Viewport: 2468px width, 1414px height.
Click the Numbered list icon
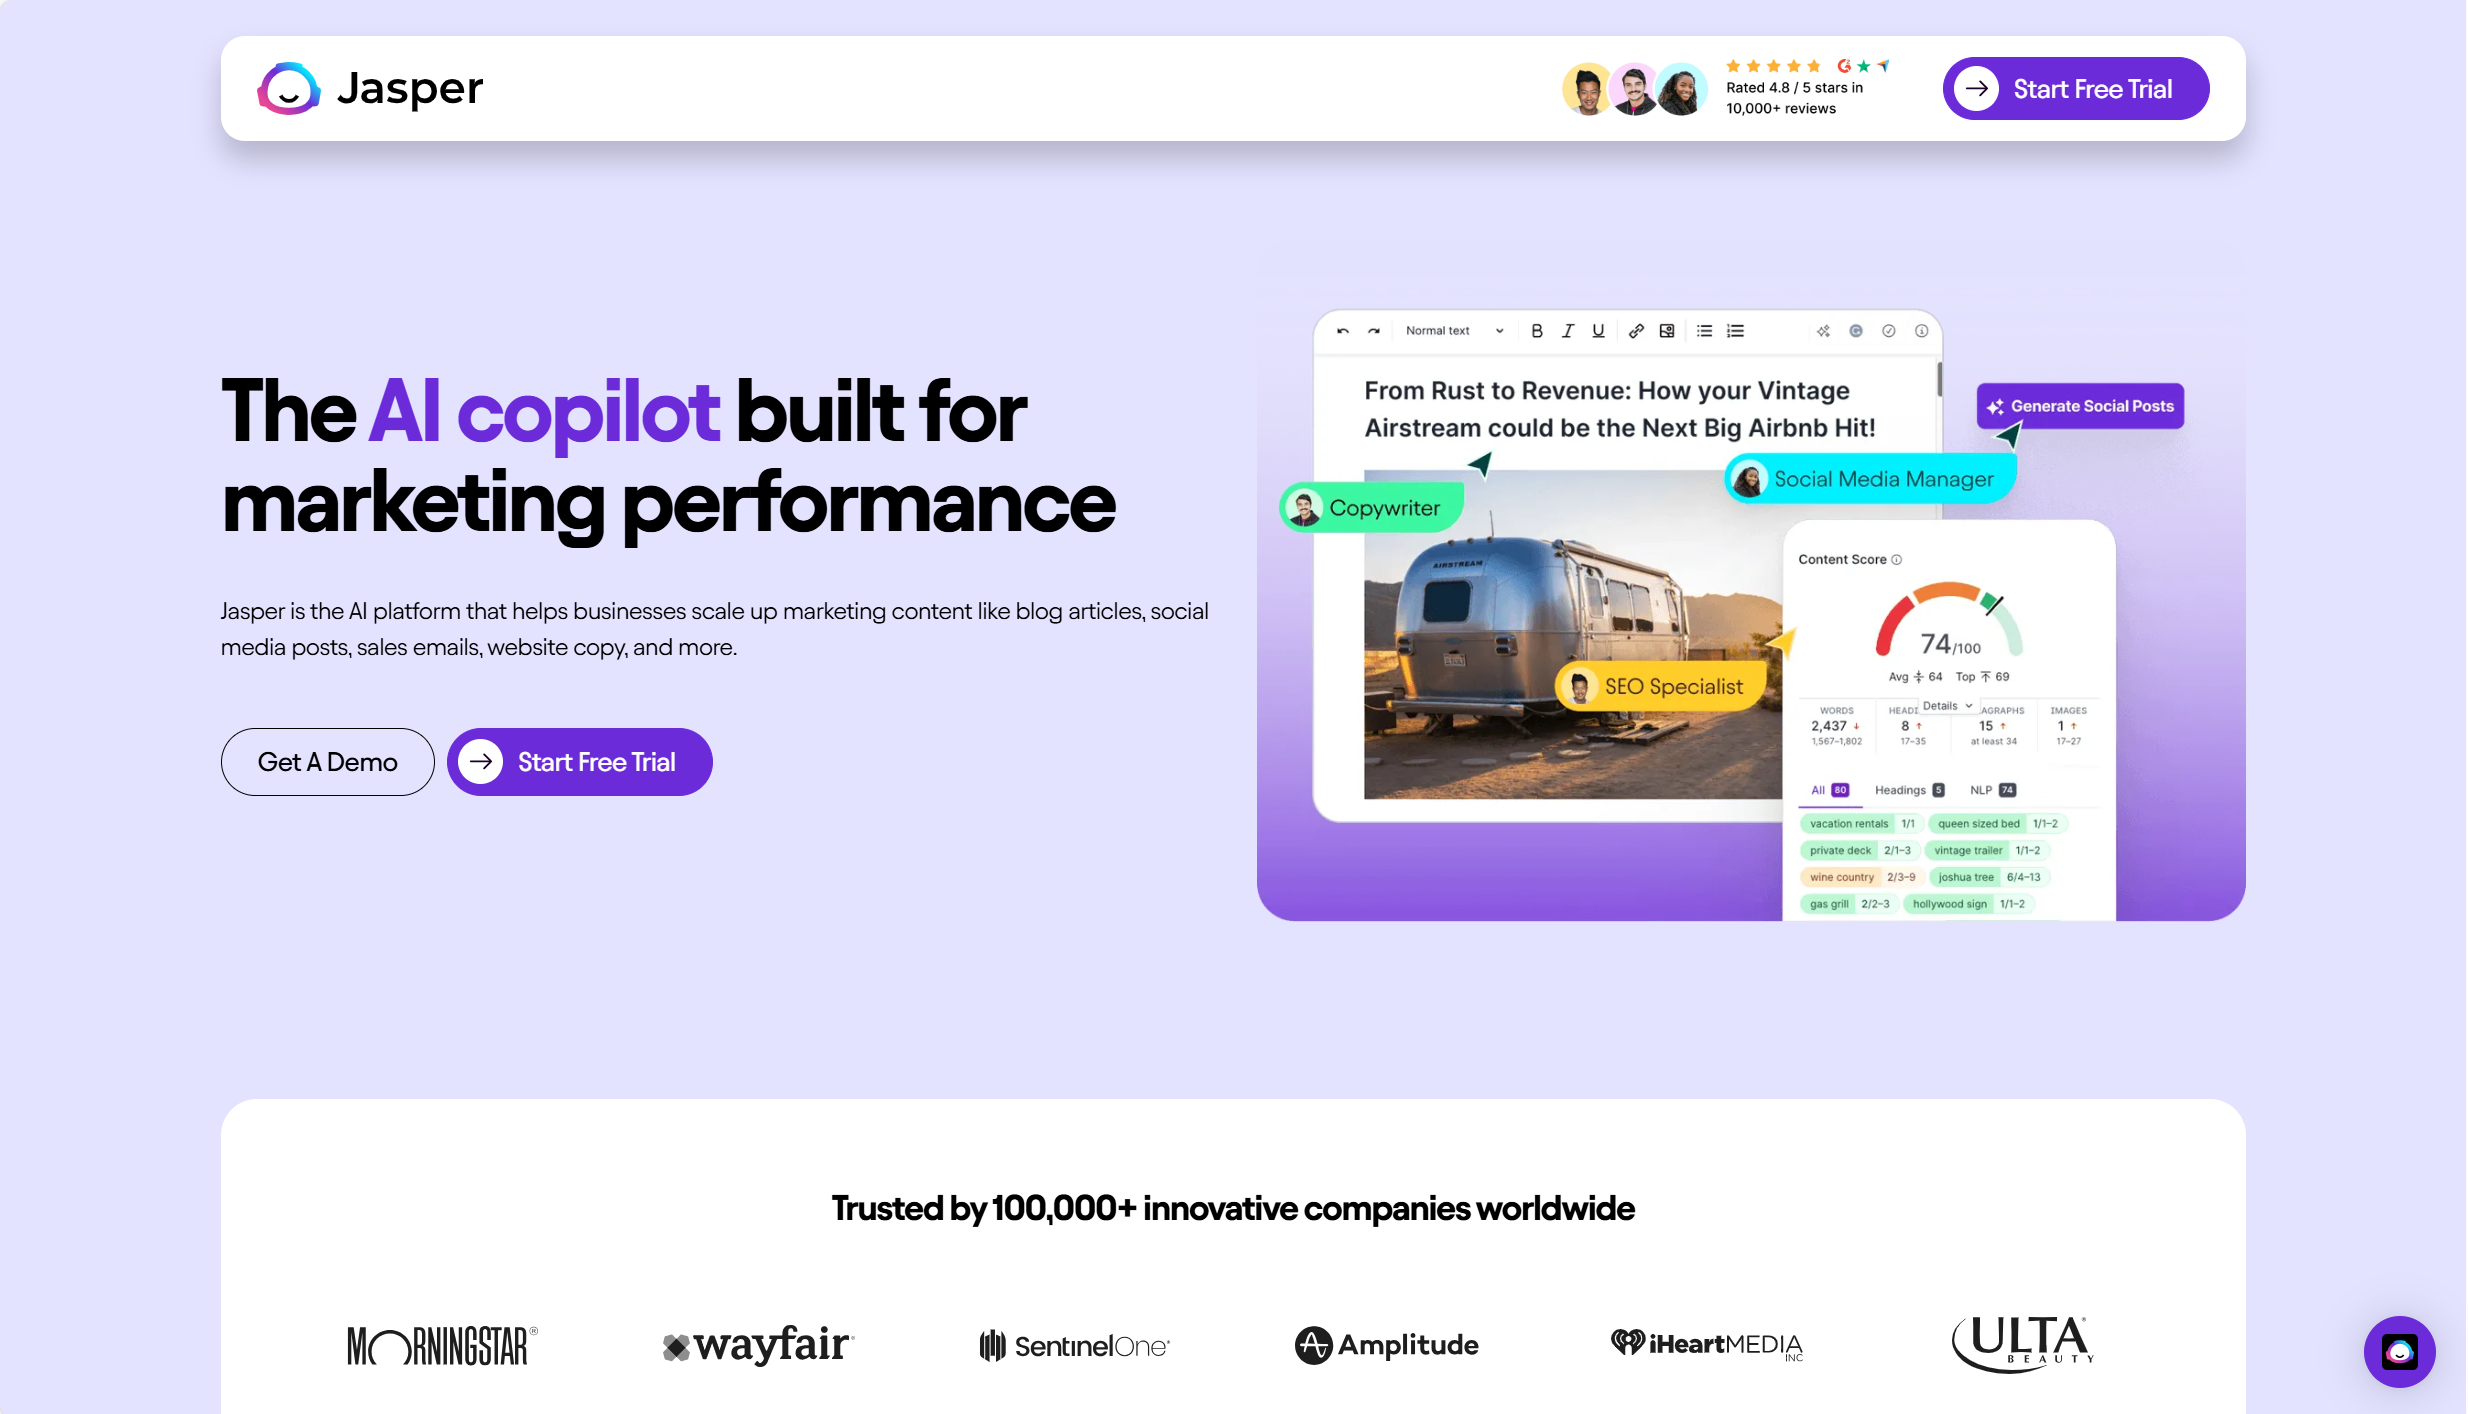point(1736,331)
